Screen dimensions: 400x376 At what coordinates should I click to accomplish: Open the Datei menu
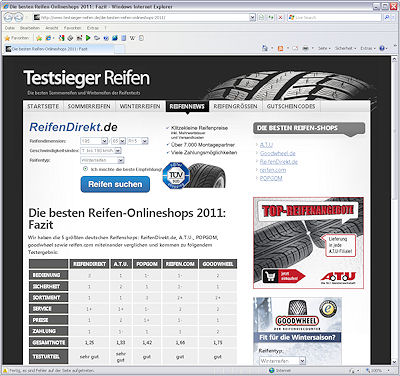[10, 28]
